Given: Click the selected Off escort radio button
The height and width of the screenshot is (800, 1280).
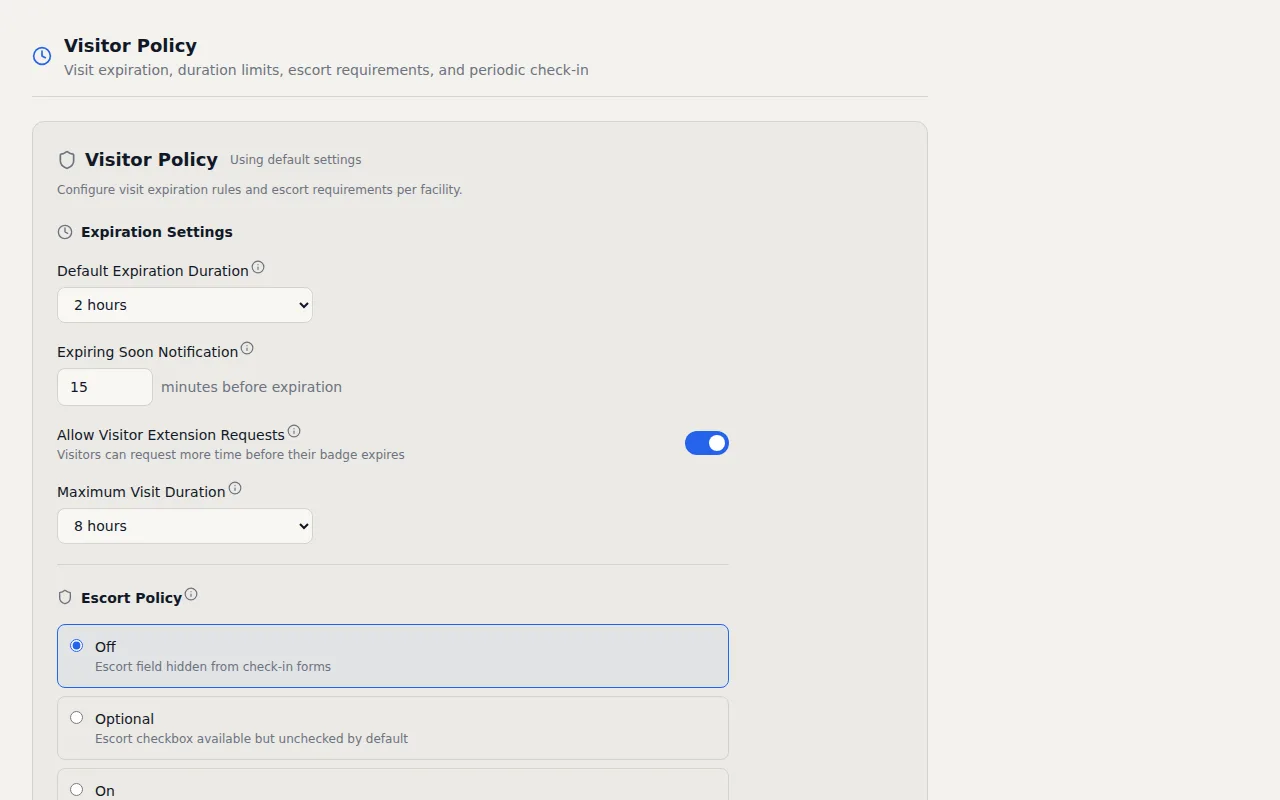Looking at the screenshot, I should pyautogui.click(x=76, y=645).
